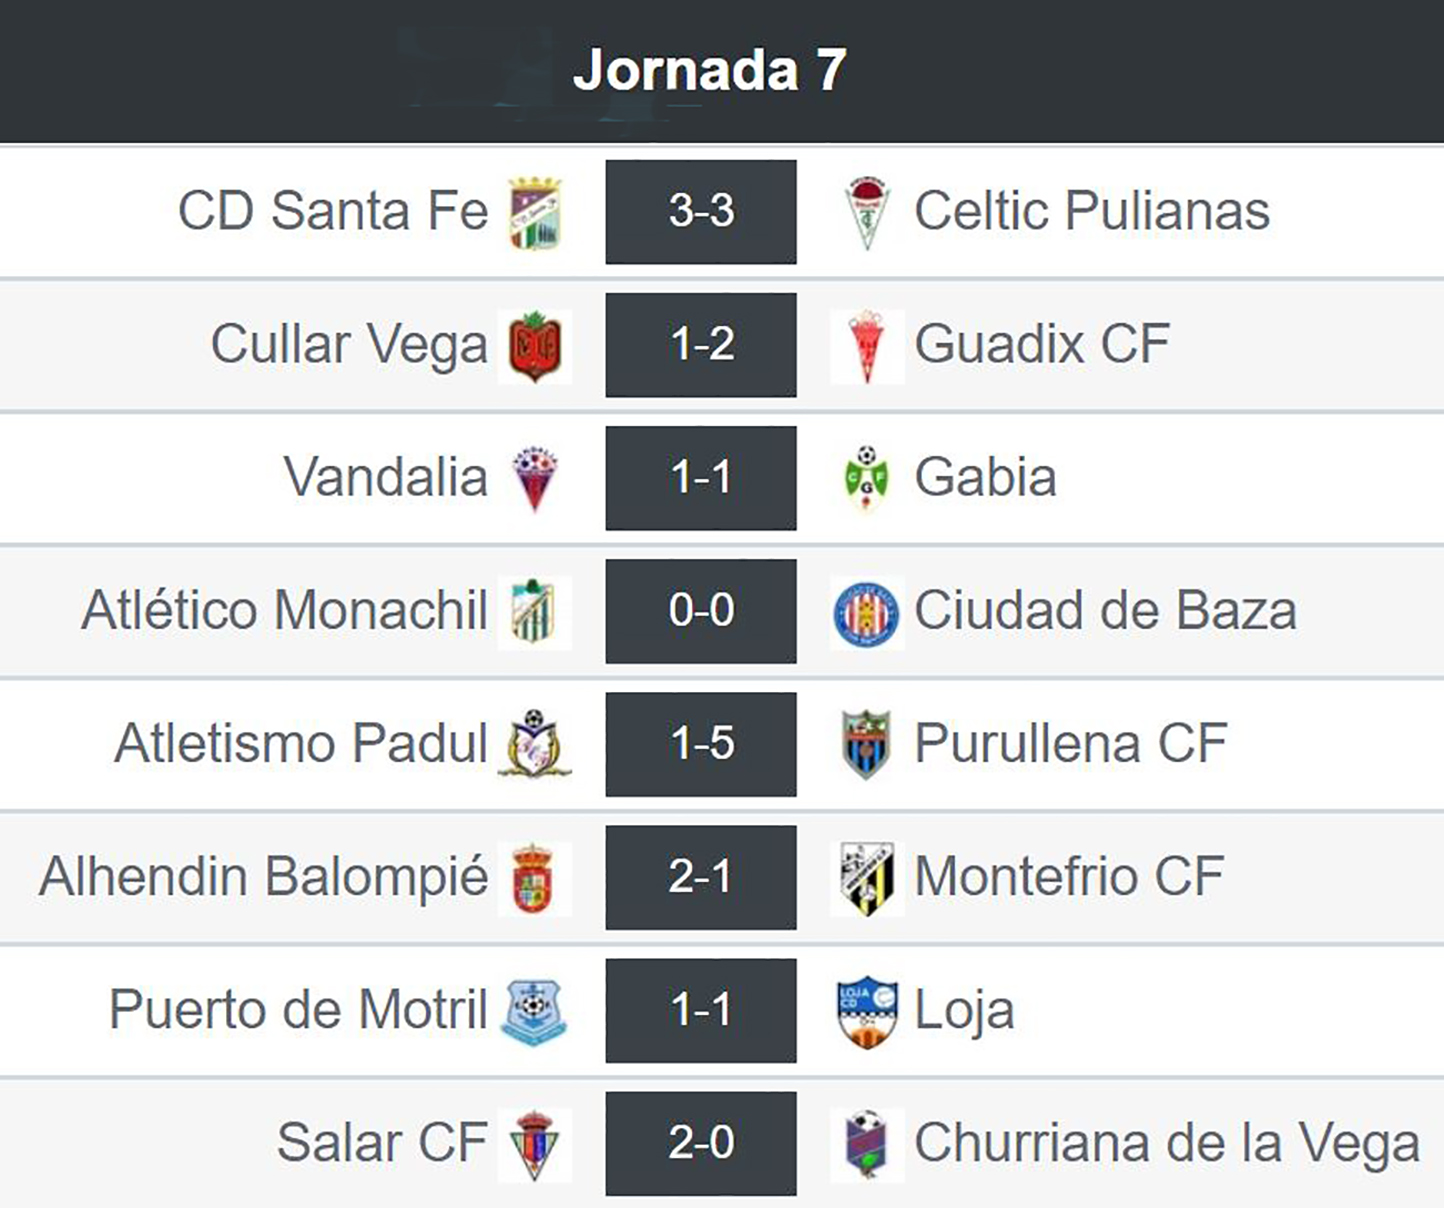Image resolution: width=1444 pixels, height=1208 pixels.
Task: Open the 0-0 Monachil vs Baza score
Action: (701, 611)
